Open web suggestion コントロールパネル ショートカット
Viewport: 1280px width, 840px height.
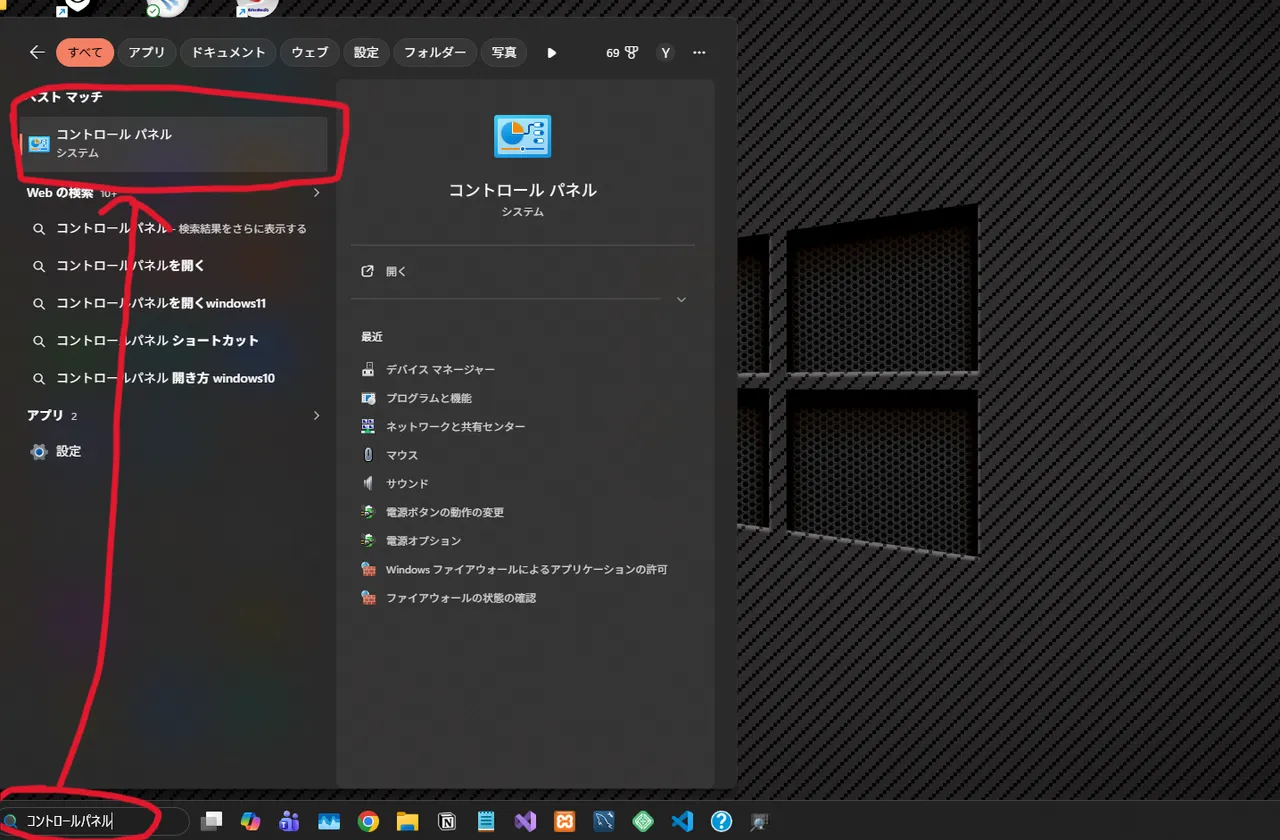174,341
